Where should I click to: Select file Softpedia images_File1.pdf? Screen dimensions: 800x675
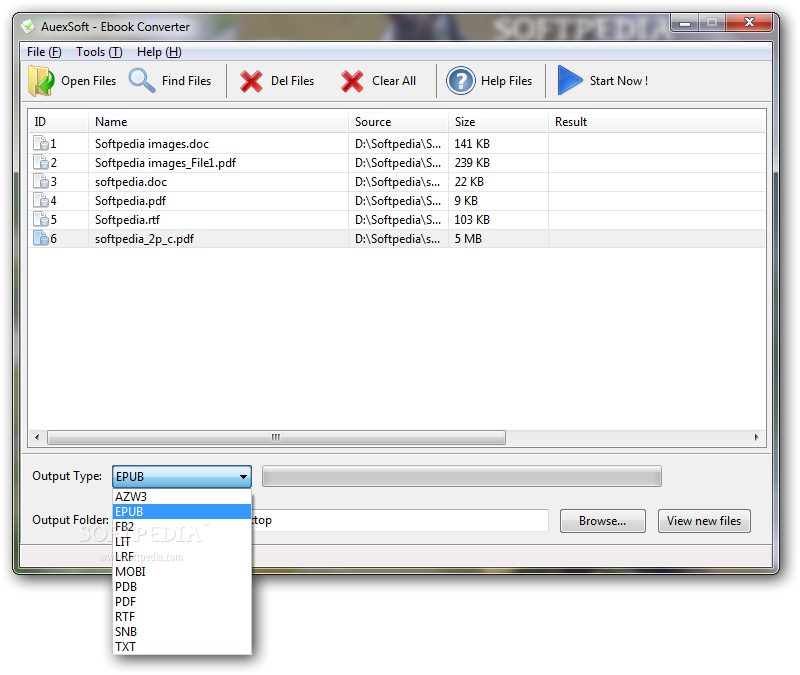pyautogui.click(x=165, y=163)
